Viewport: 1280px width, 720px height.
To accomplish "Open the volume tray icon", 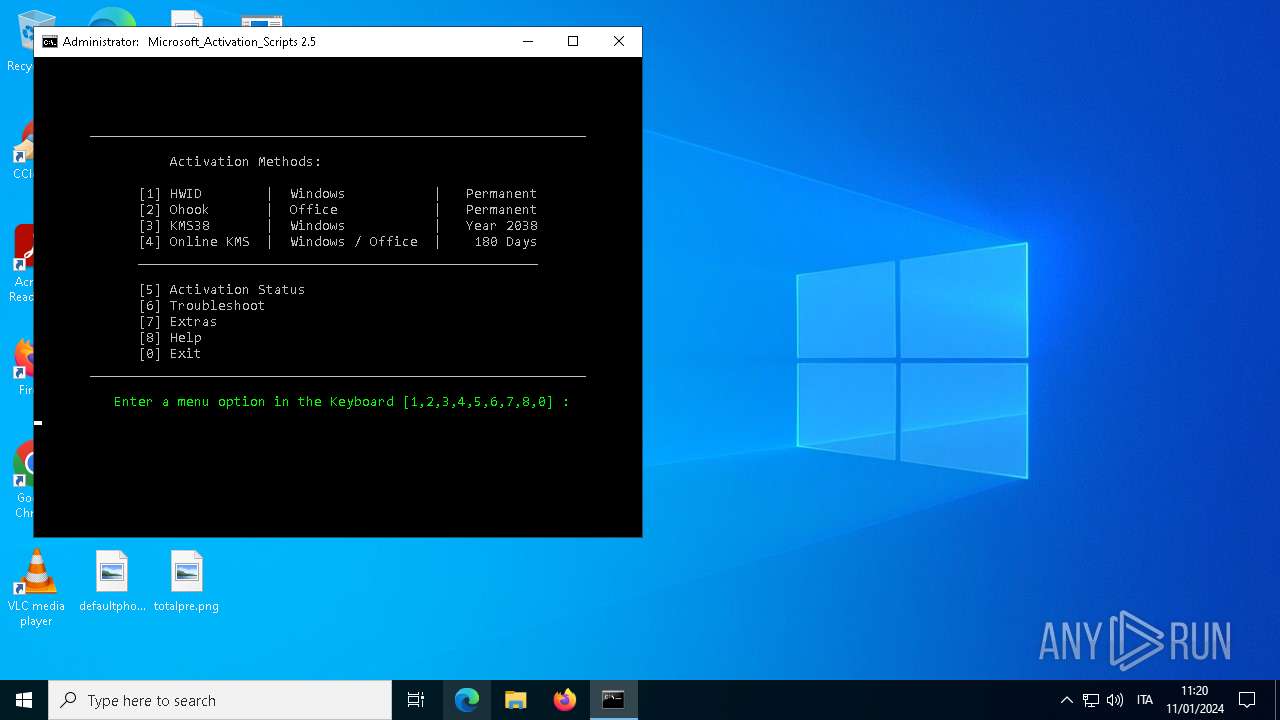I will pos(1115,700).
